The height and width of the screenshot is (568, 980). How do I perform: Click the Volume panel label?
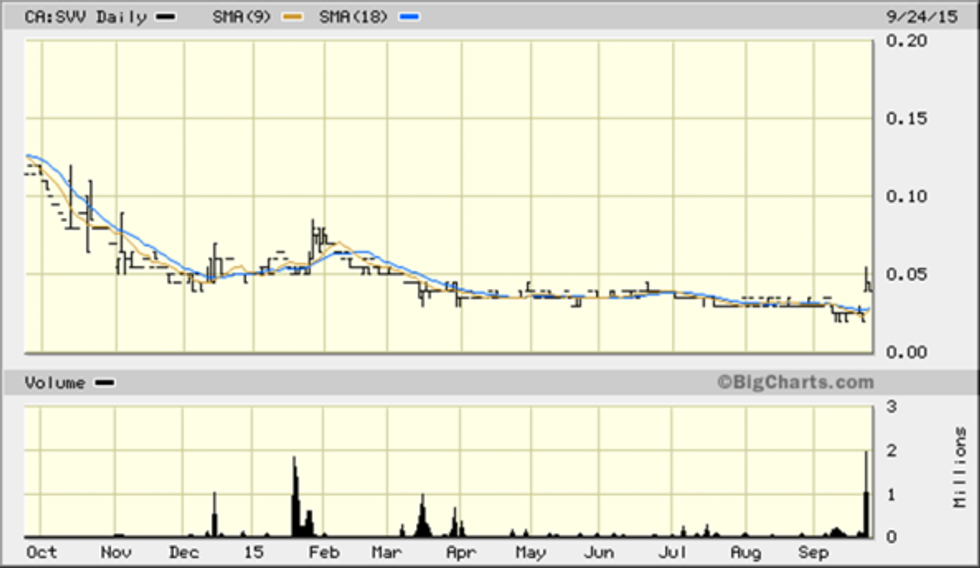55,382
